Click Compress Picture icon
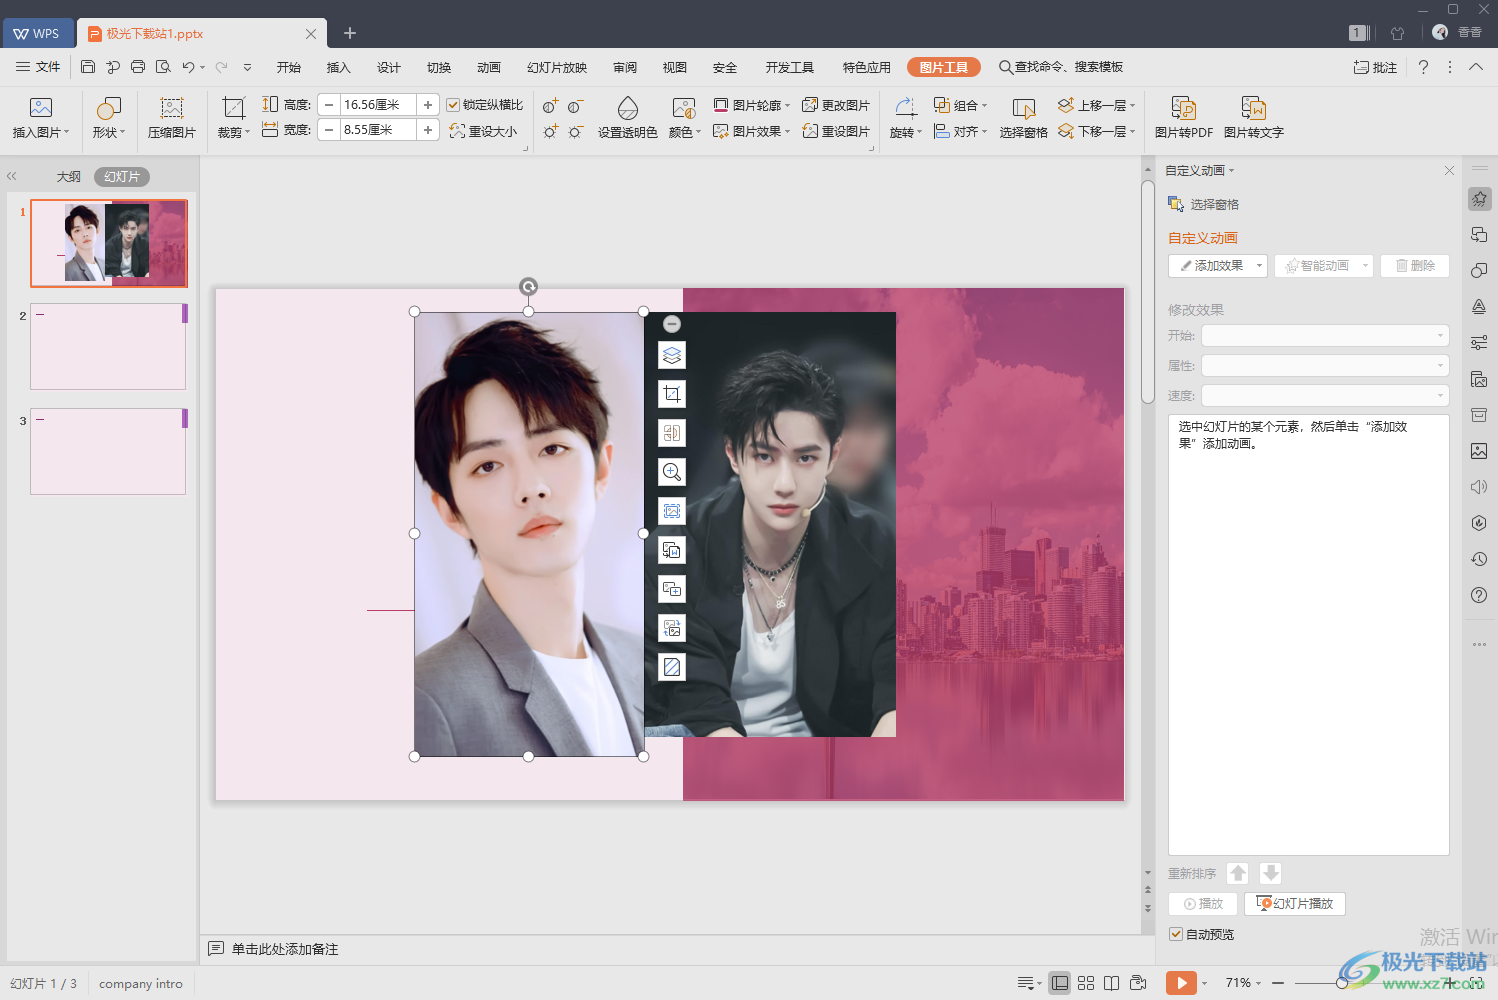The height and width of the screenshot is (1000, 1498). (172, 108)
